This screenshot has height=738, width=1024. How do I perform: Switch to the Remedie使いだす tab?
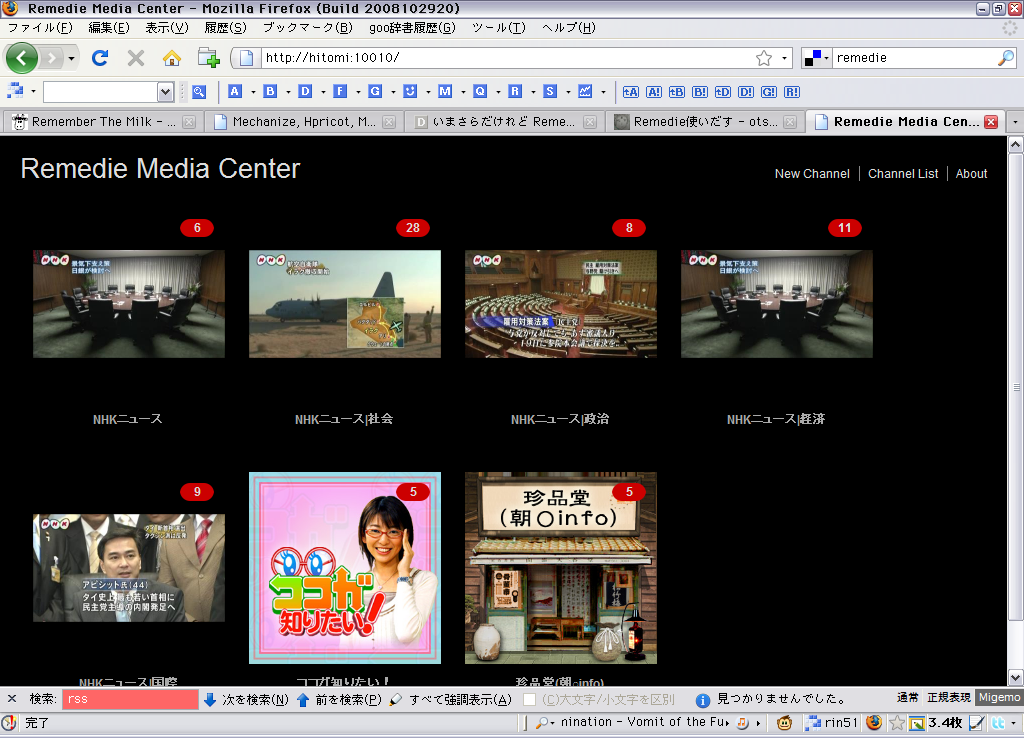705,122
